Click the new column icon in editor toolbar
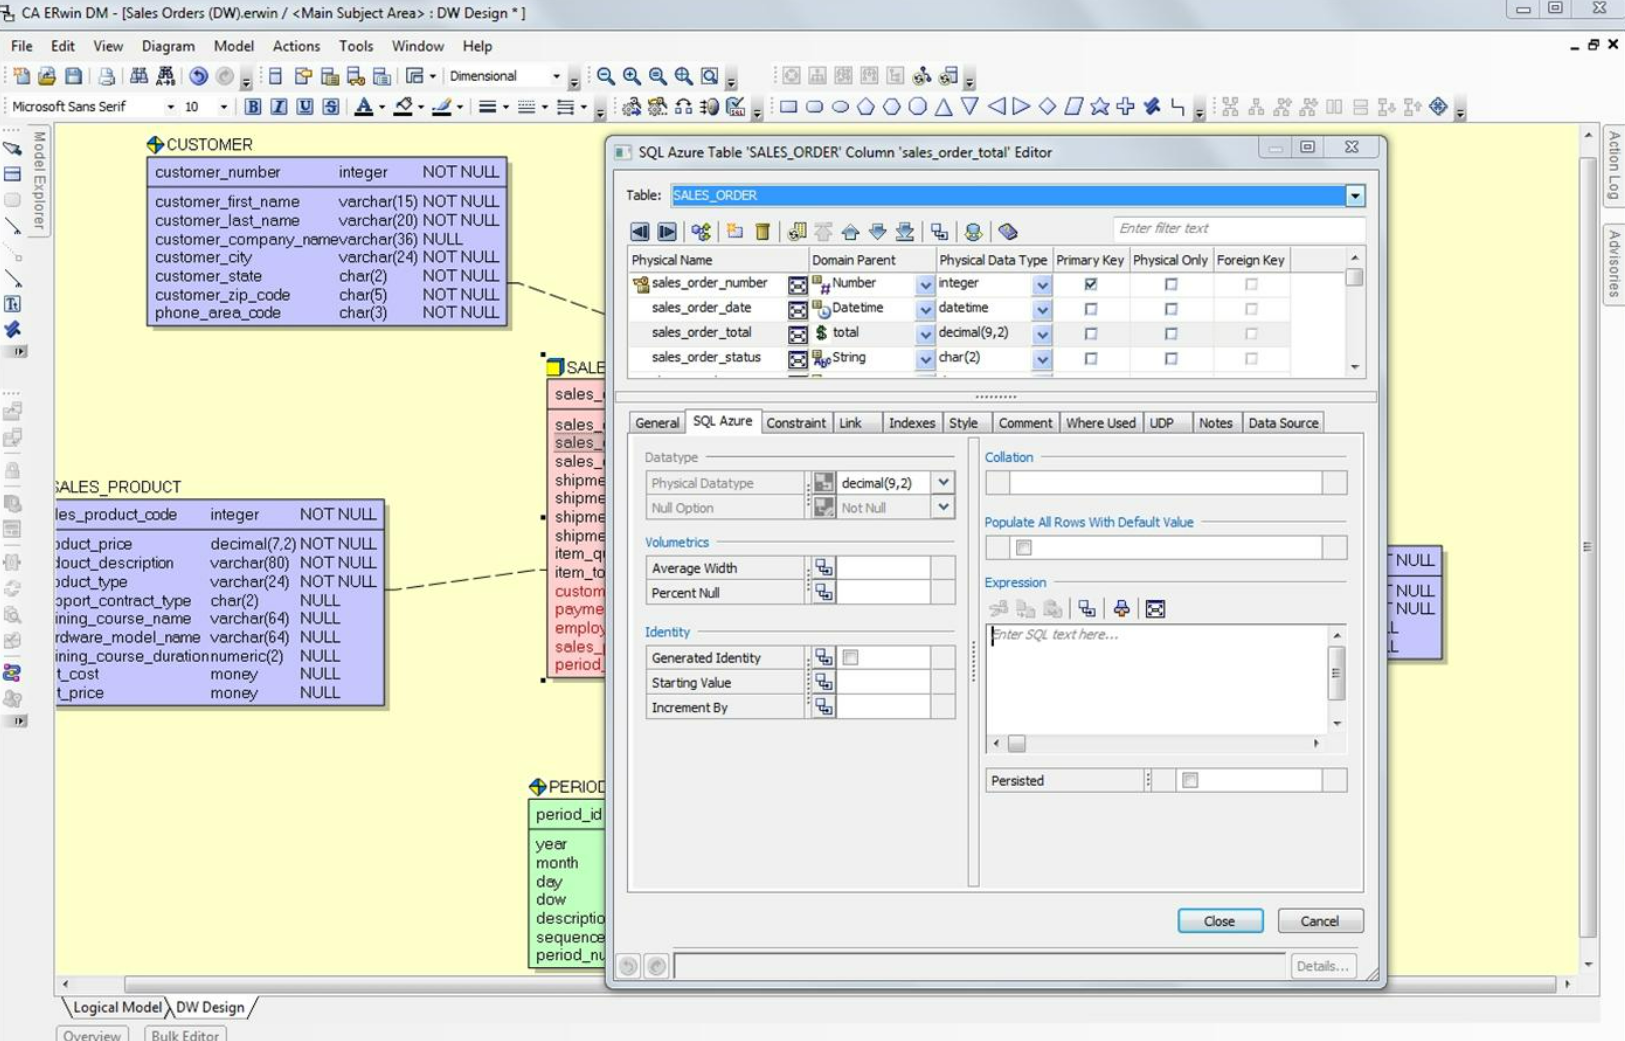The width and height of the screenshot is (1625, 1041). [x=735, y=232]
